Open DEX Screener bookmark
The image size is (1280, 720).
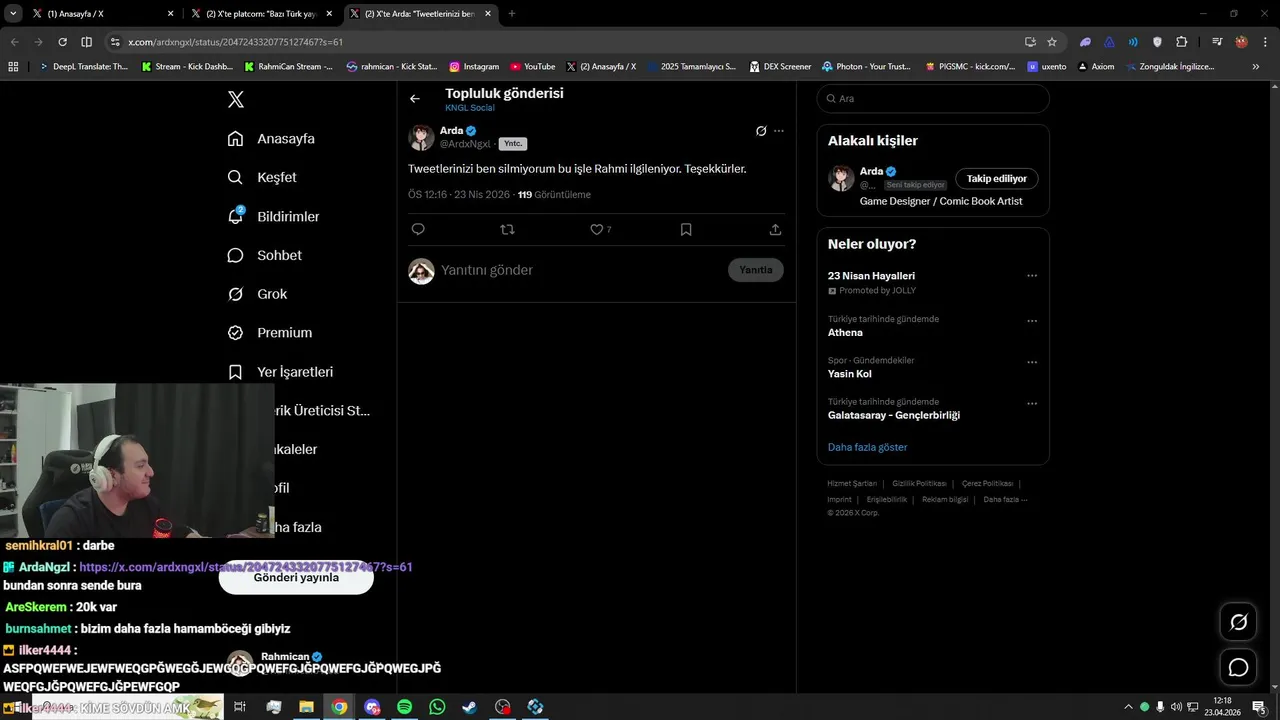(779, 66)
